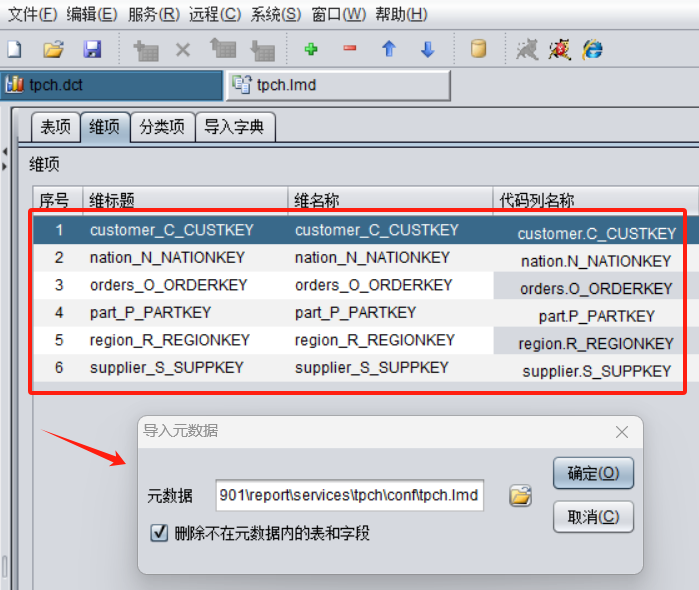Viewport: 699px width, 590px height.
Task: Click the blue up arrow icon
Action: point(389,49)
